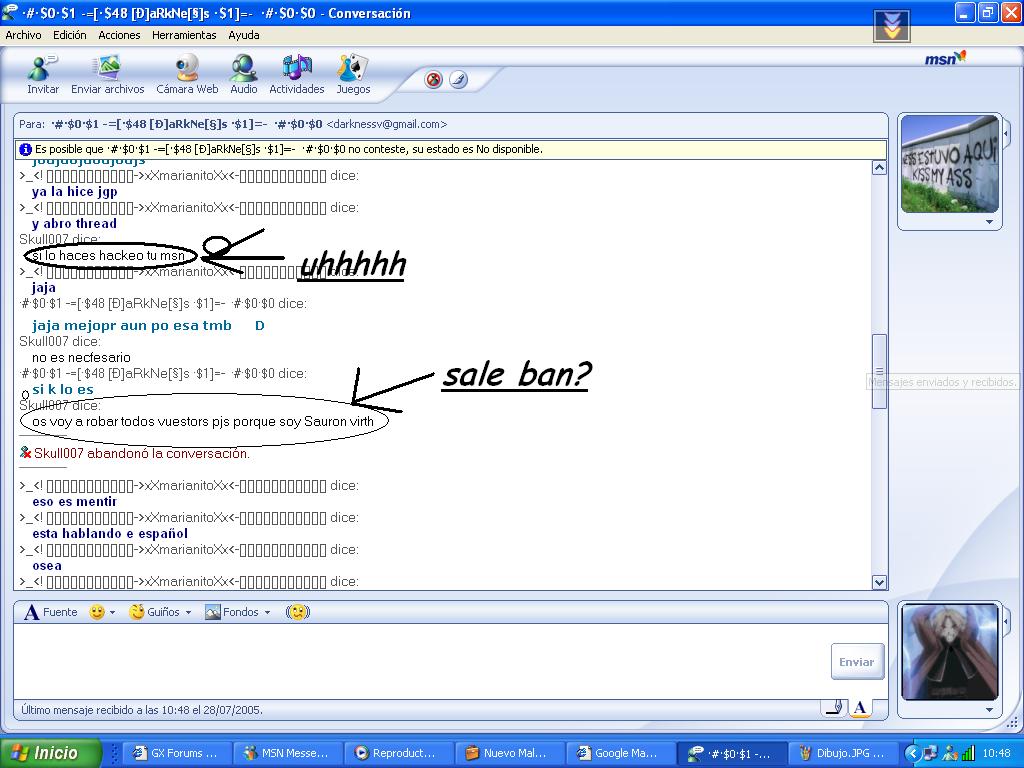The width and height of the screenshot is (1024, 768).
Task: Click the blue info icon in the status notice
Action: [x=25, y=150]
